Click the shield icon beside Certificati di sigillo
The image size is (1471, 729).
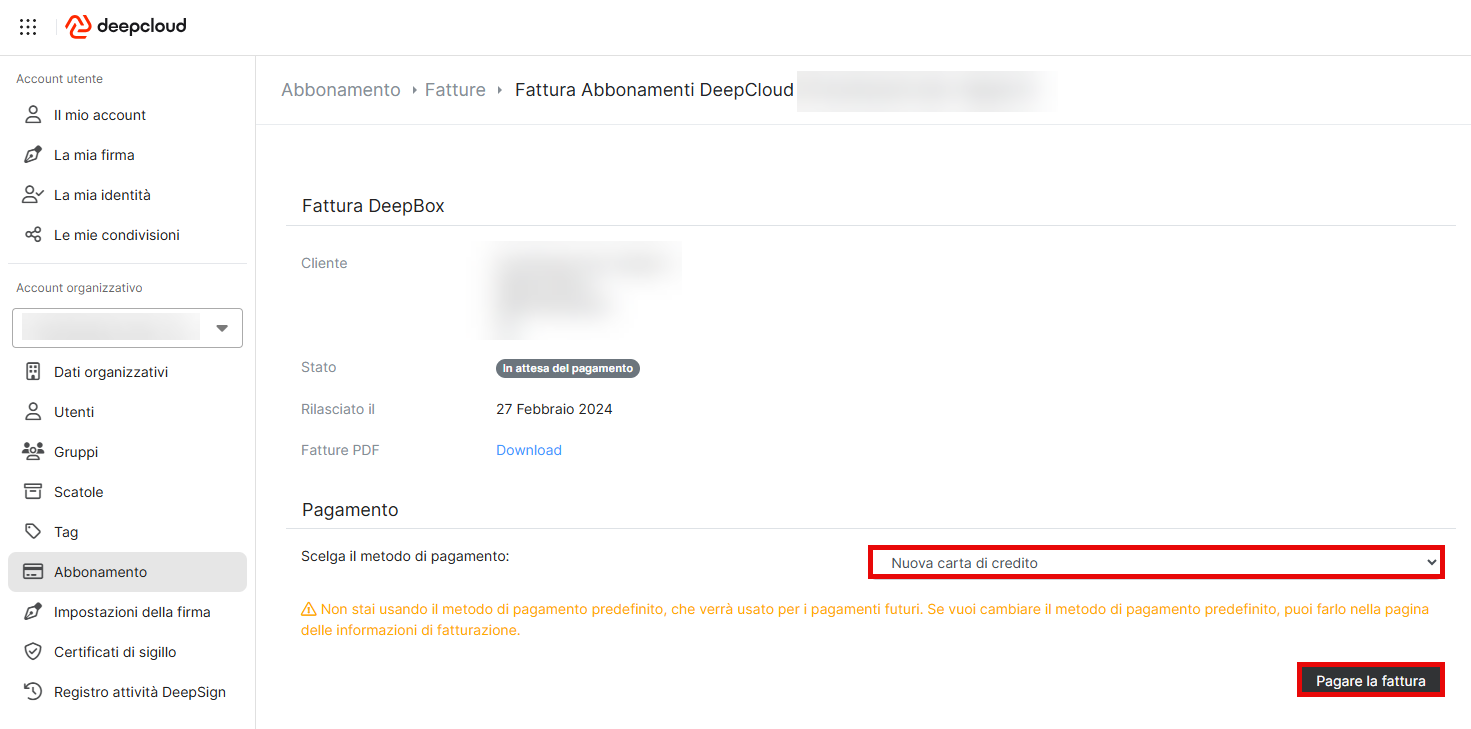click(x=33, y=652)
